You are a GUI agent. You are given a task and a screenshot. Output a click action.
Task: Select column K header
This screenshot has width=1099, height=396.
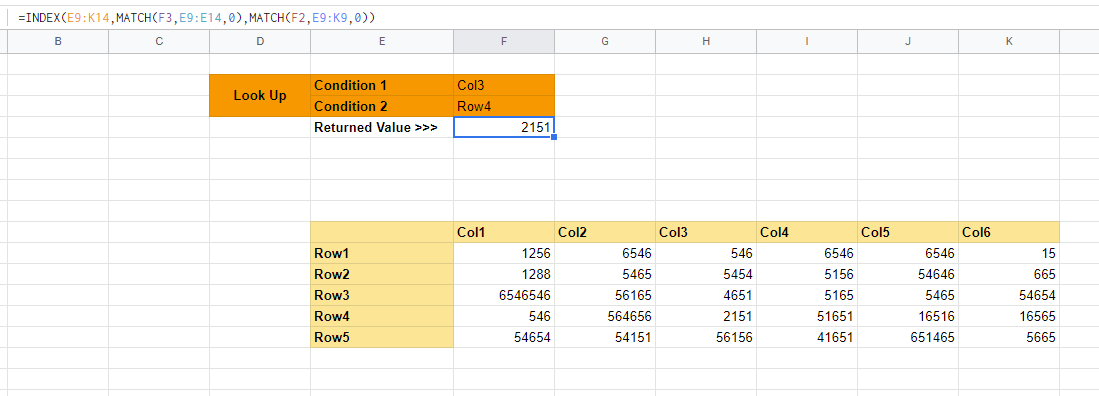coord(1009,41)
